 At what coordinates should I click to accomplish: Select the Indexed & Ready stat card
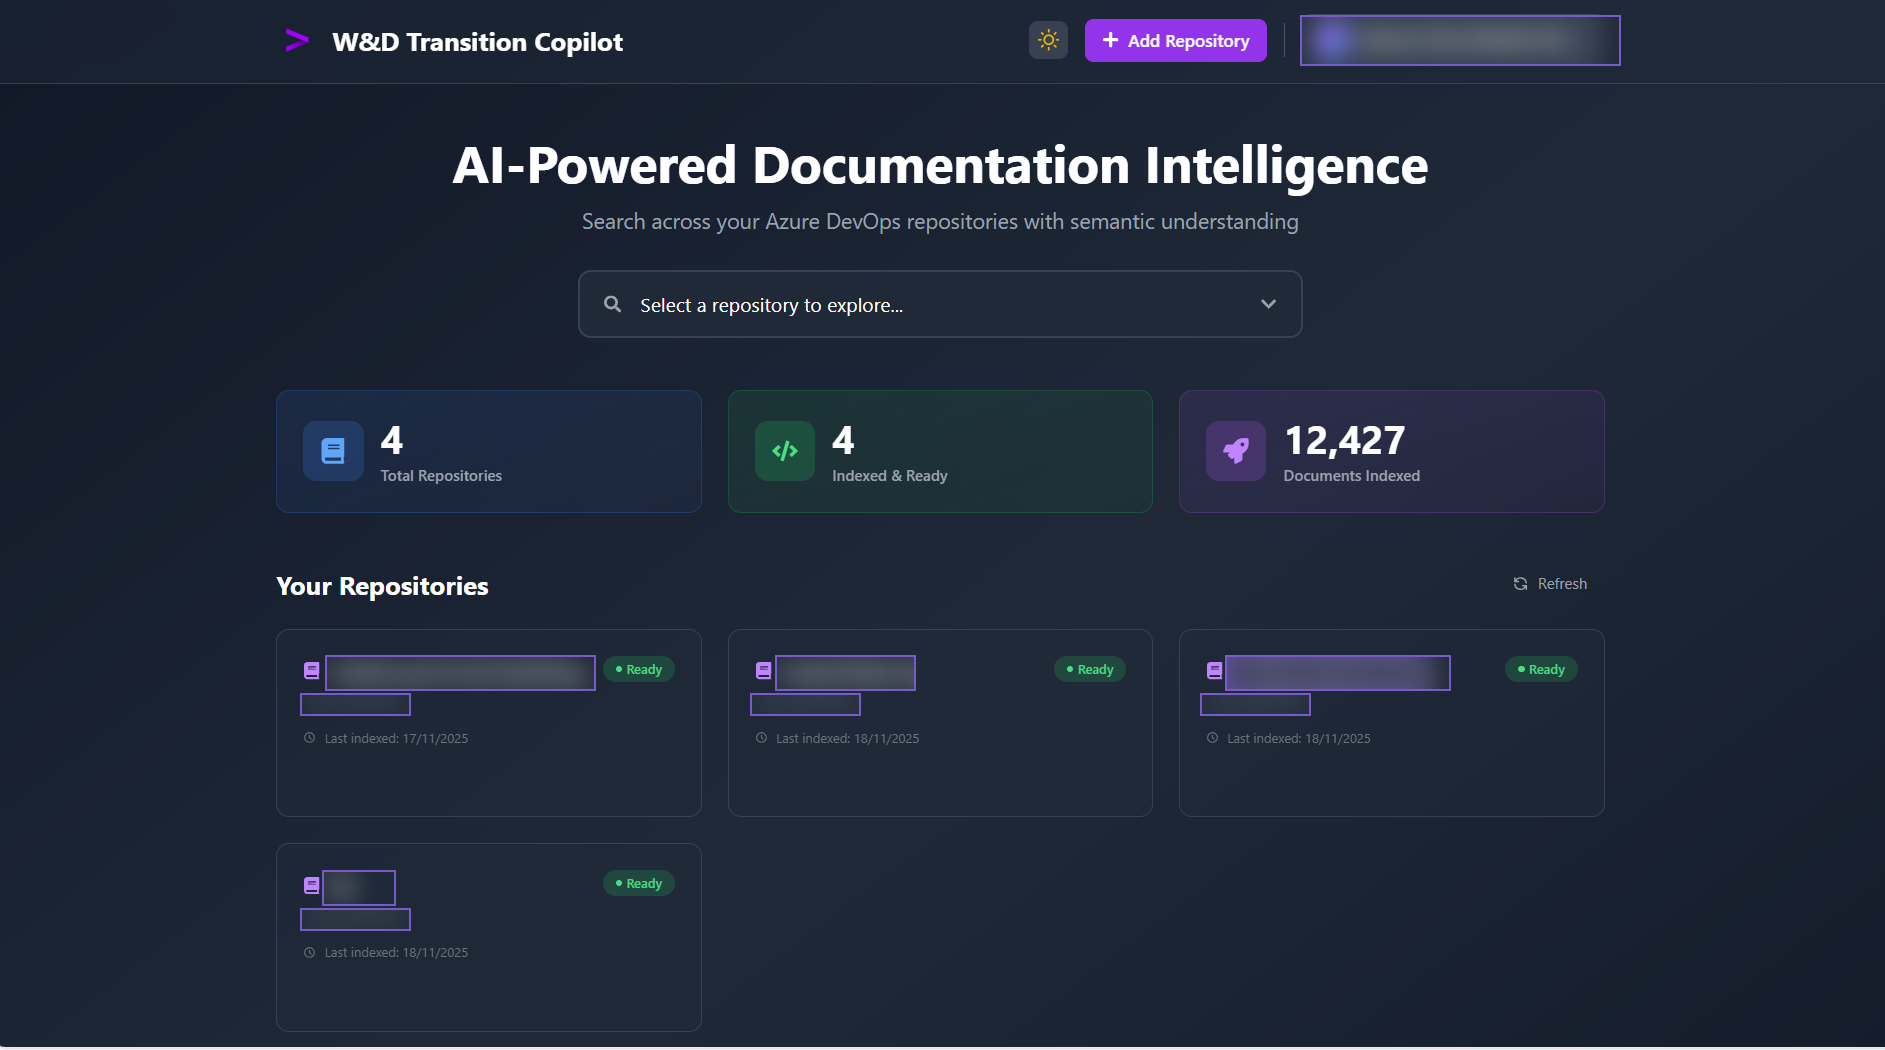click(x=940, y=451)
